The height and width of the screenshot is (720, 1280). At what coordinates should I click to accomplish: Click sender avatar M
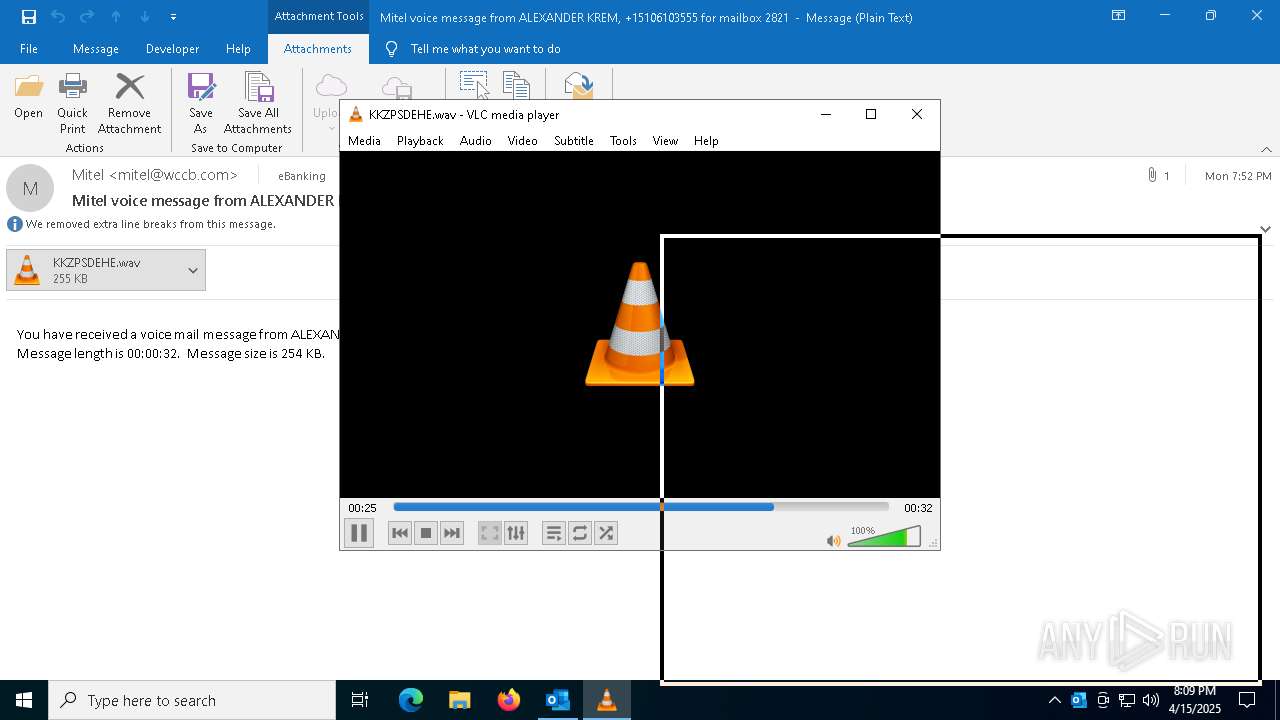(30, 188)
